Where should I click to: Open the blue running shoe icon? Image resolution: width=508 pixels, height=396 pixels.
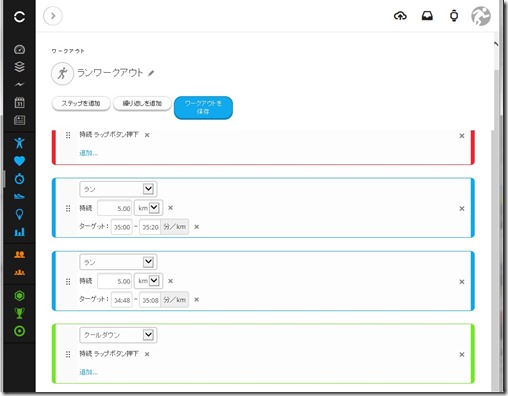coord(19,196)
